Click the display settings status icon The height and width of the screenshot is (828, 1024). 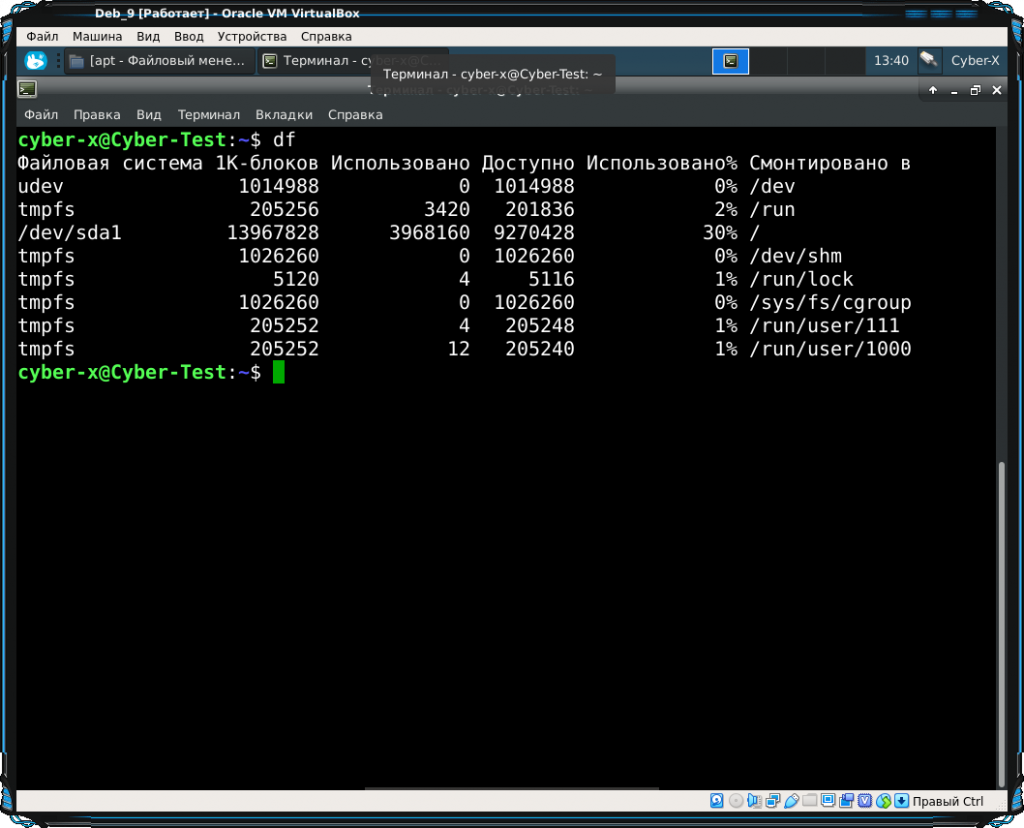828,801
